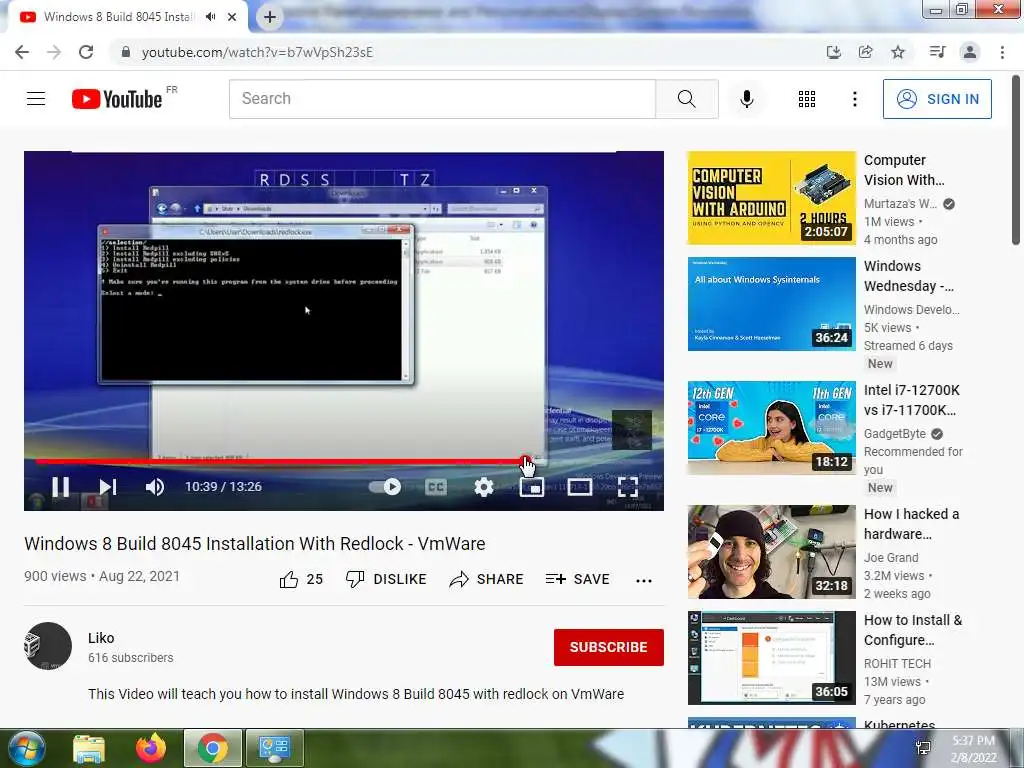This screenshot has height=768, width=1024.
Task: Open How I hacked a hardware video thumbnail
Action: [x=771, y=552]
